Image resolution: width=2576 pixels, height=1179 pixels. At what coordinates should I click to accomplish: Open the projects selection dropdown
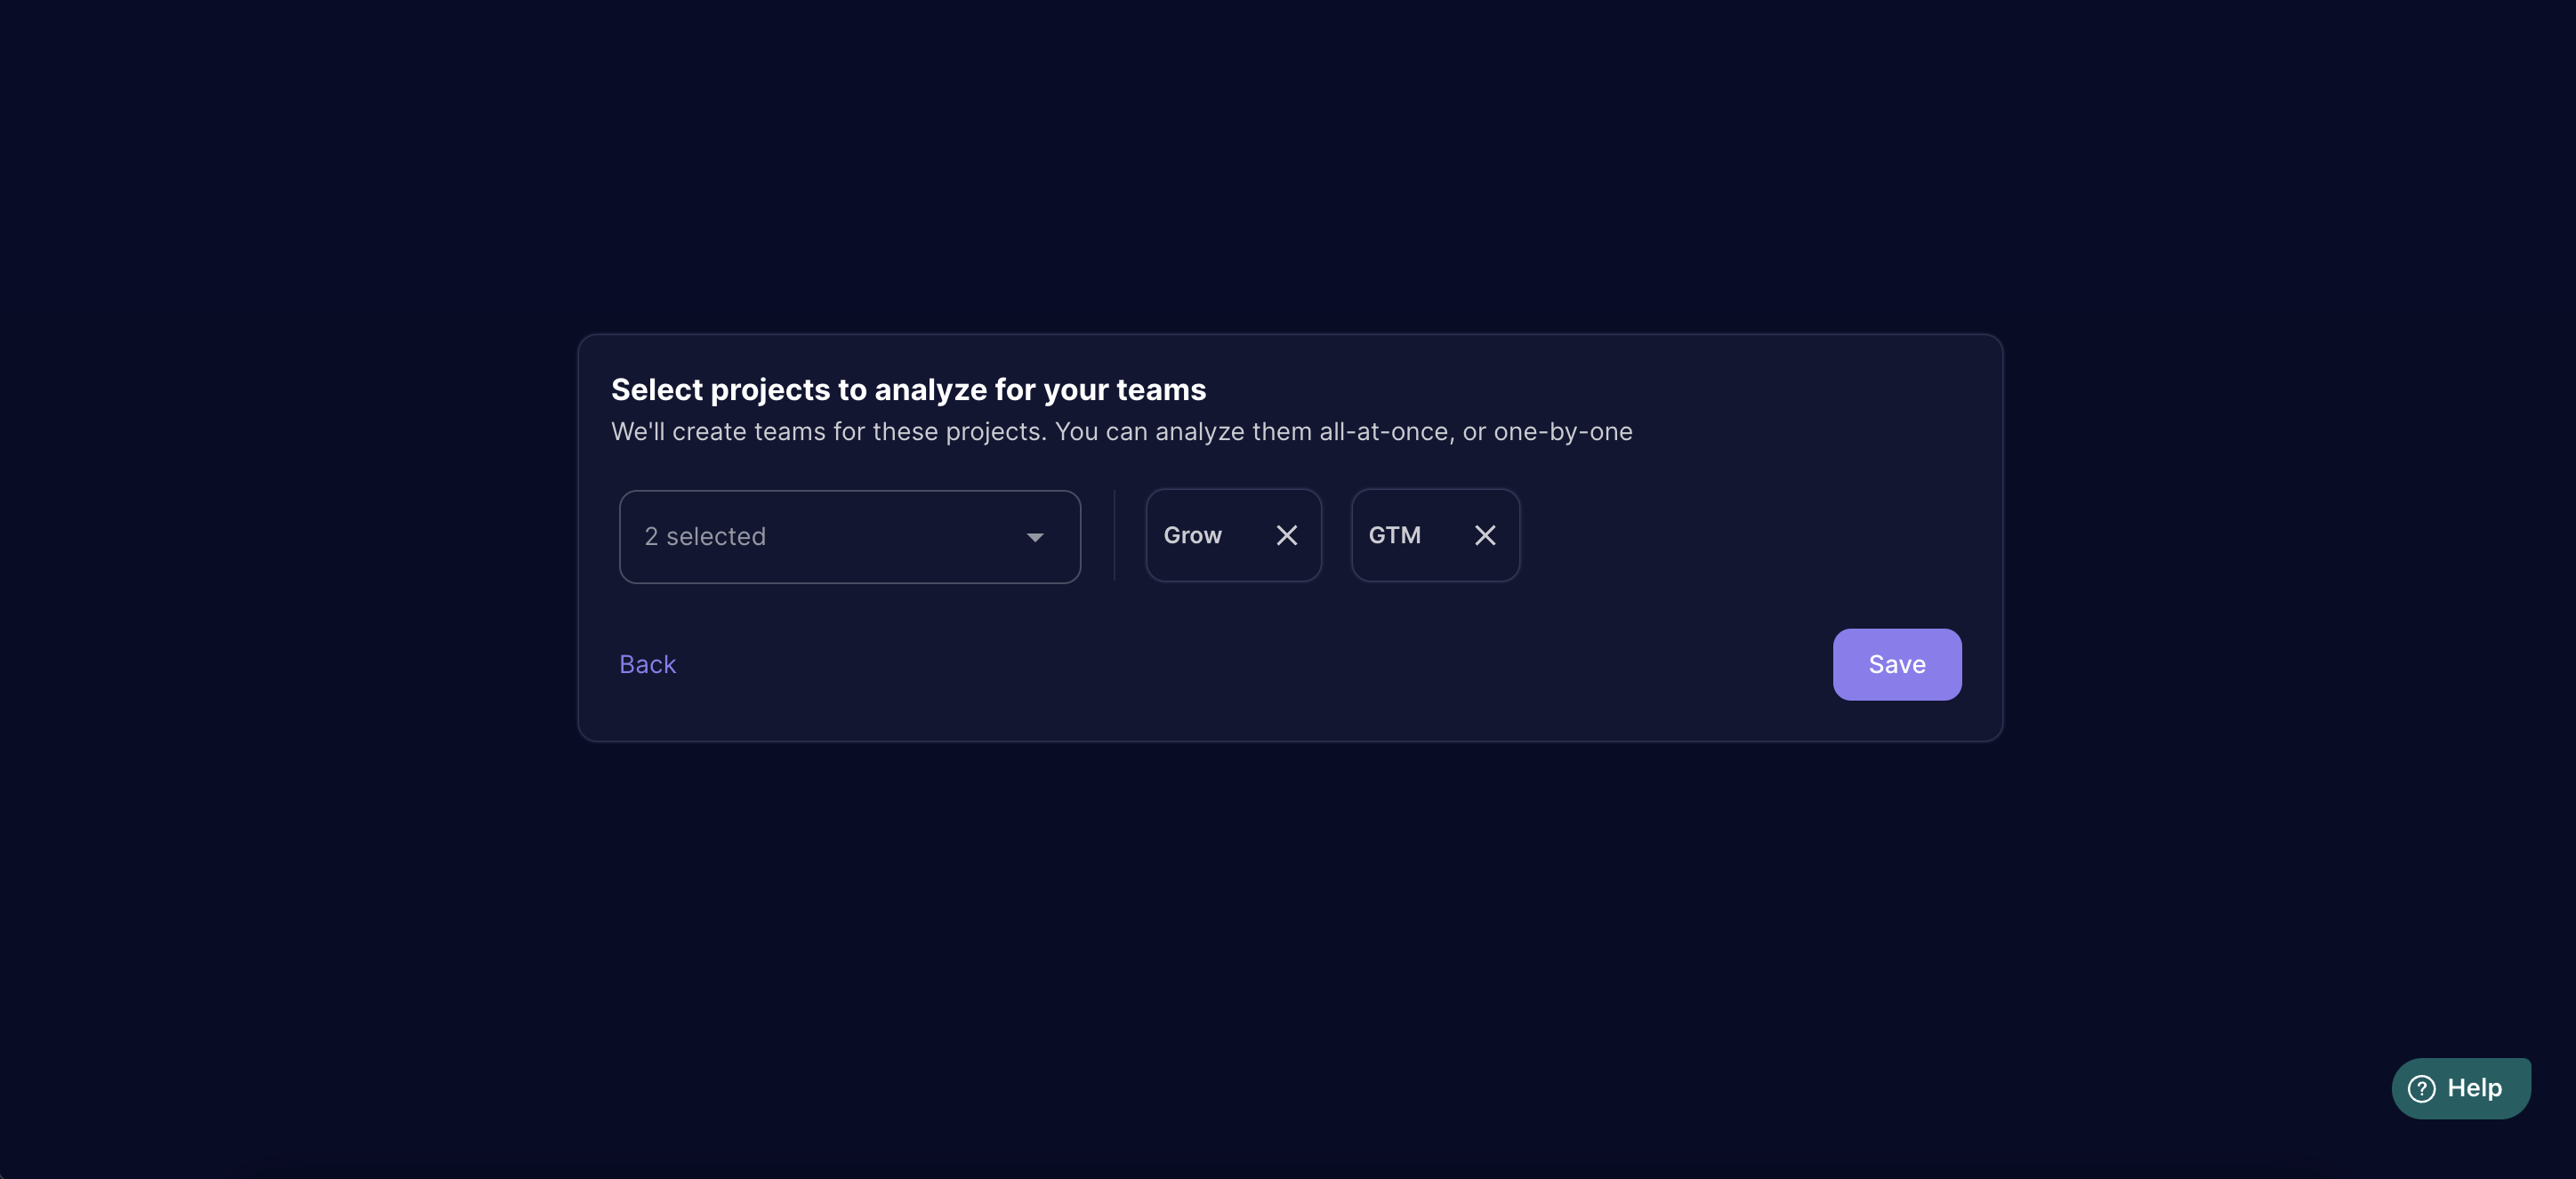[849, 537]
